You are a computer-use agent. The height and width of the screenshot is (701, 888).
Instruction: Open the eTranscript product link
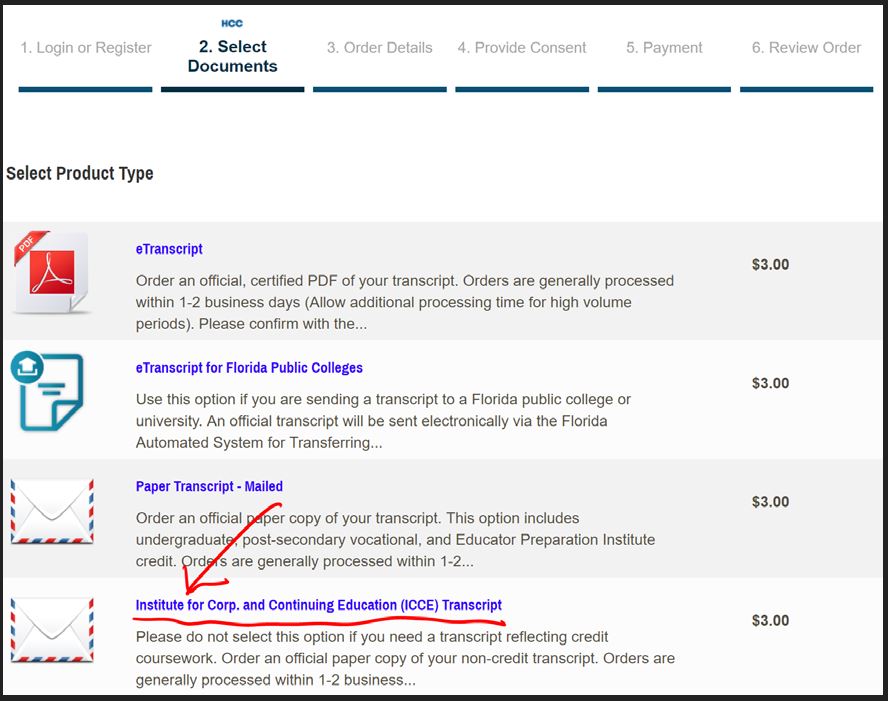pyautogui.click(x=169, y=249)
